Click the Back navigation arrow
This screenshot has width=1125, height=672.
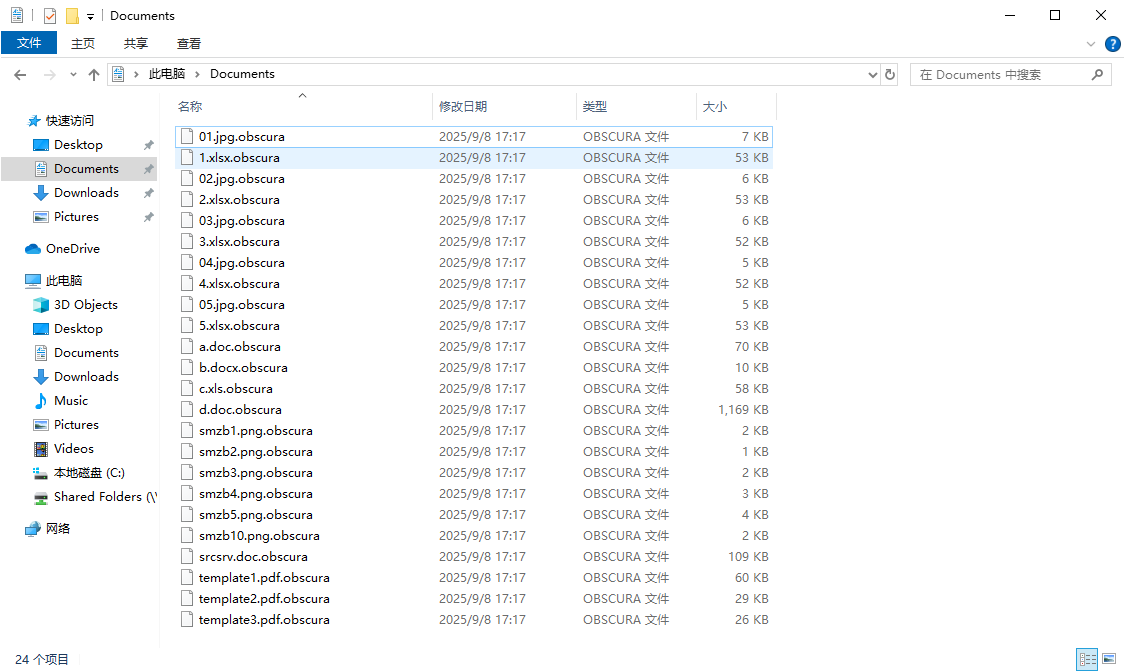[x=20, y=75]
